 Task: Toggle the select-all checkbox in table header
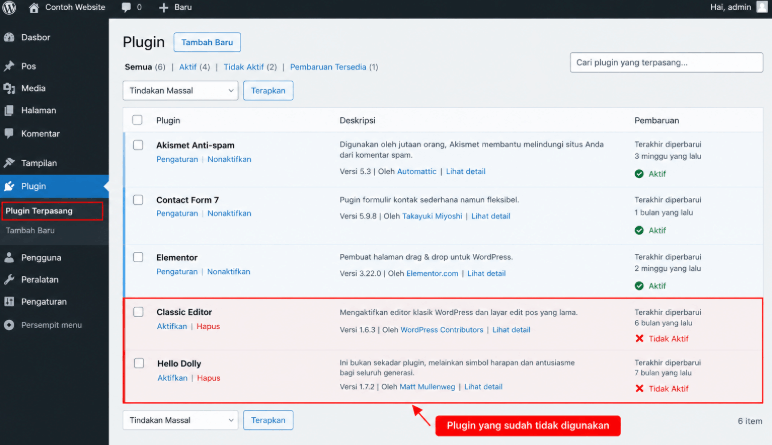pyautogui.click(x=137, y=120)
